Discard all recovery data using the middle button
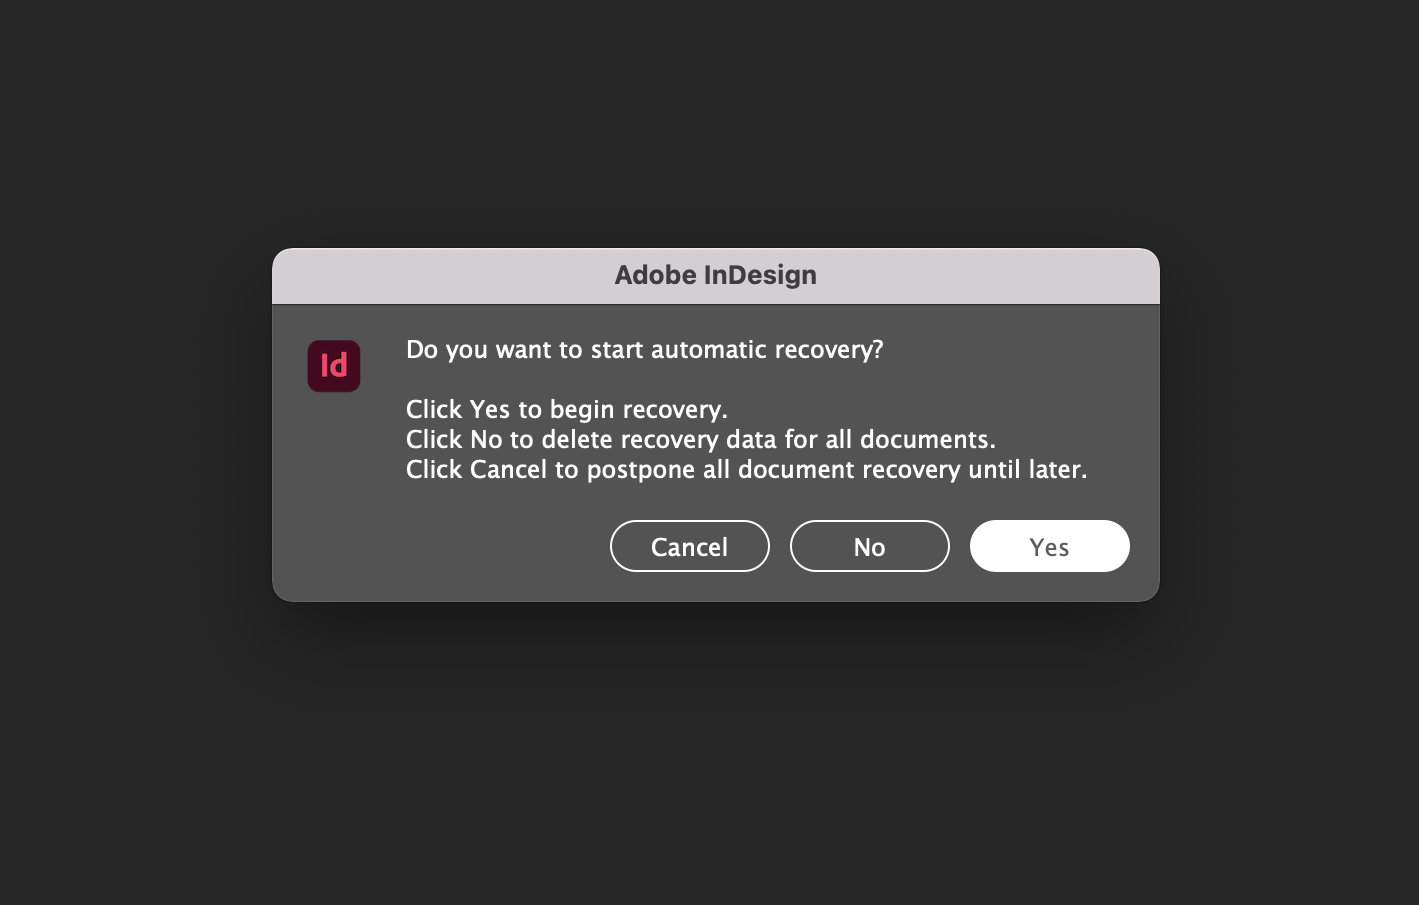Image resolution: width=1419 pixels, height=905 pixels. [x=869, y=546]
